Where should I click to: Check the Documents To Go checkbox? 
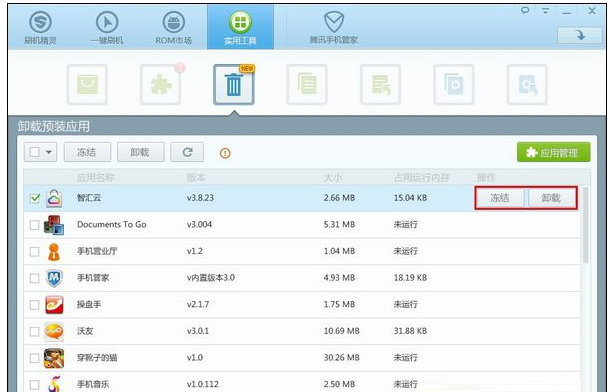click(35, 225)
